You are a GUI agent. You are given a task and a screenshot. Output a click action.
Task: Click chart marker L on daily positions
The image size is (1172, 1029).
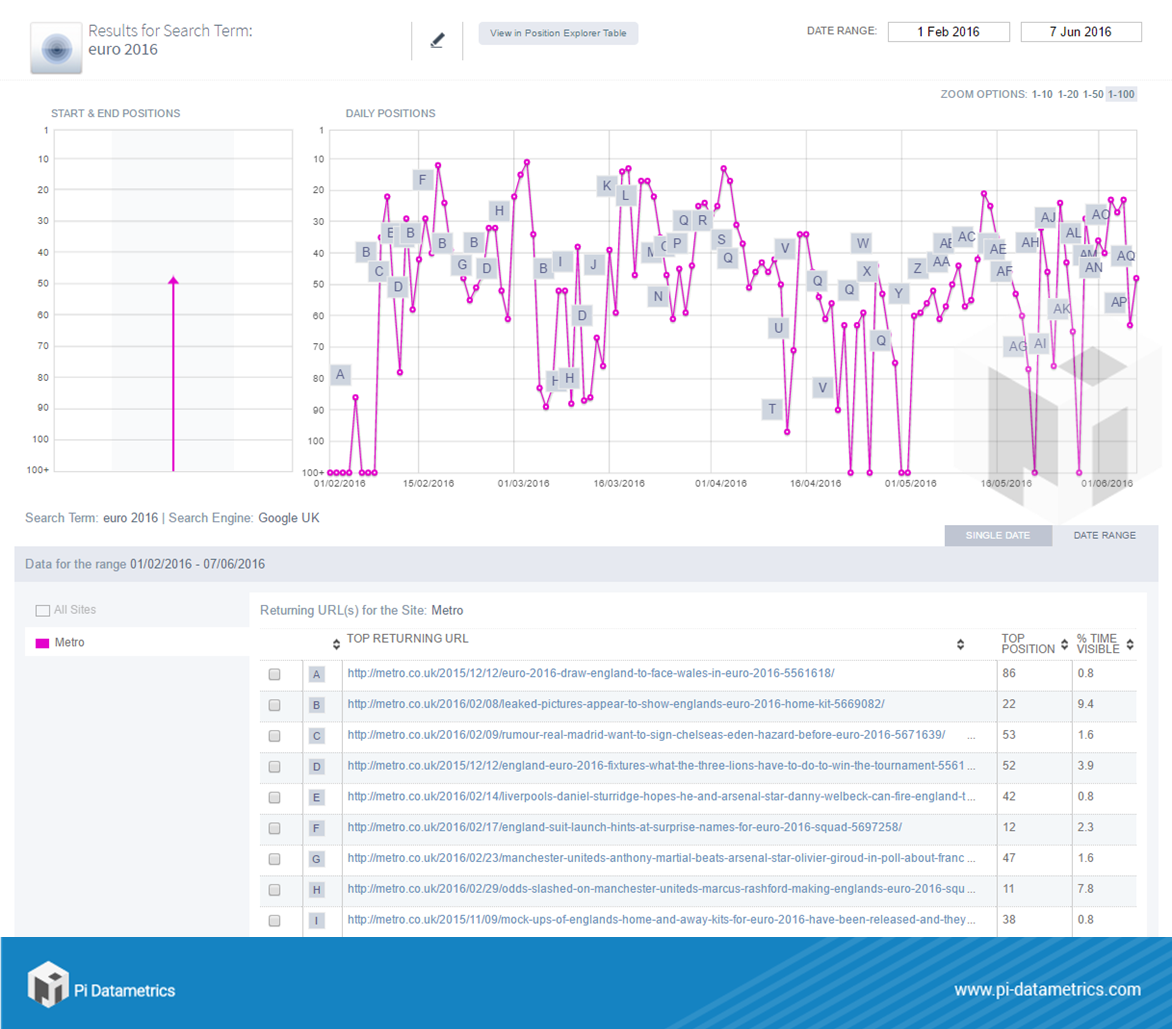[626, 196]
